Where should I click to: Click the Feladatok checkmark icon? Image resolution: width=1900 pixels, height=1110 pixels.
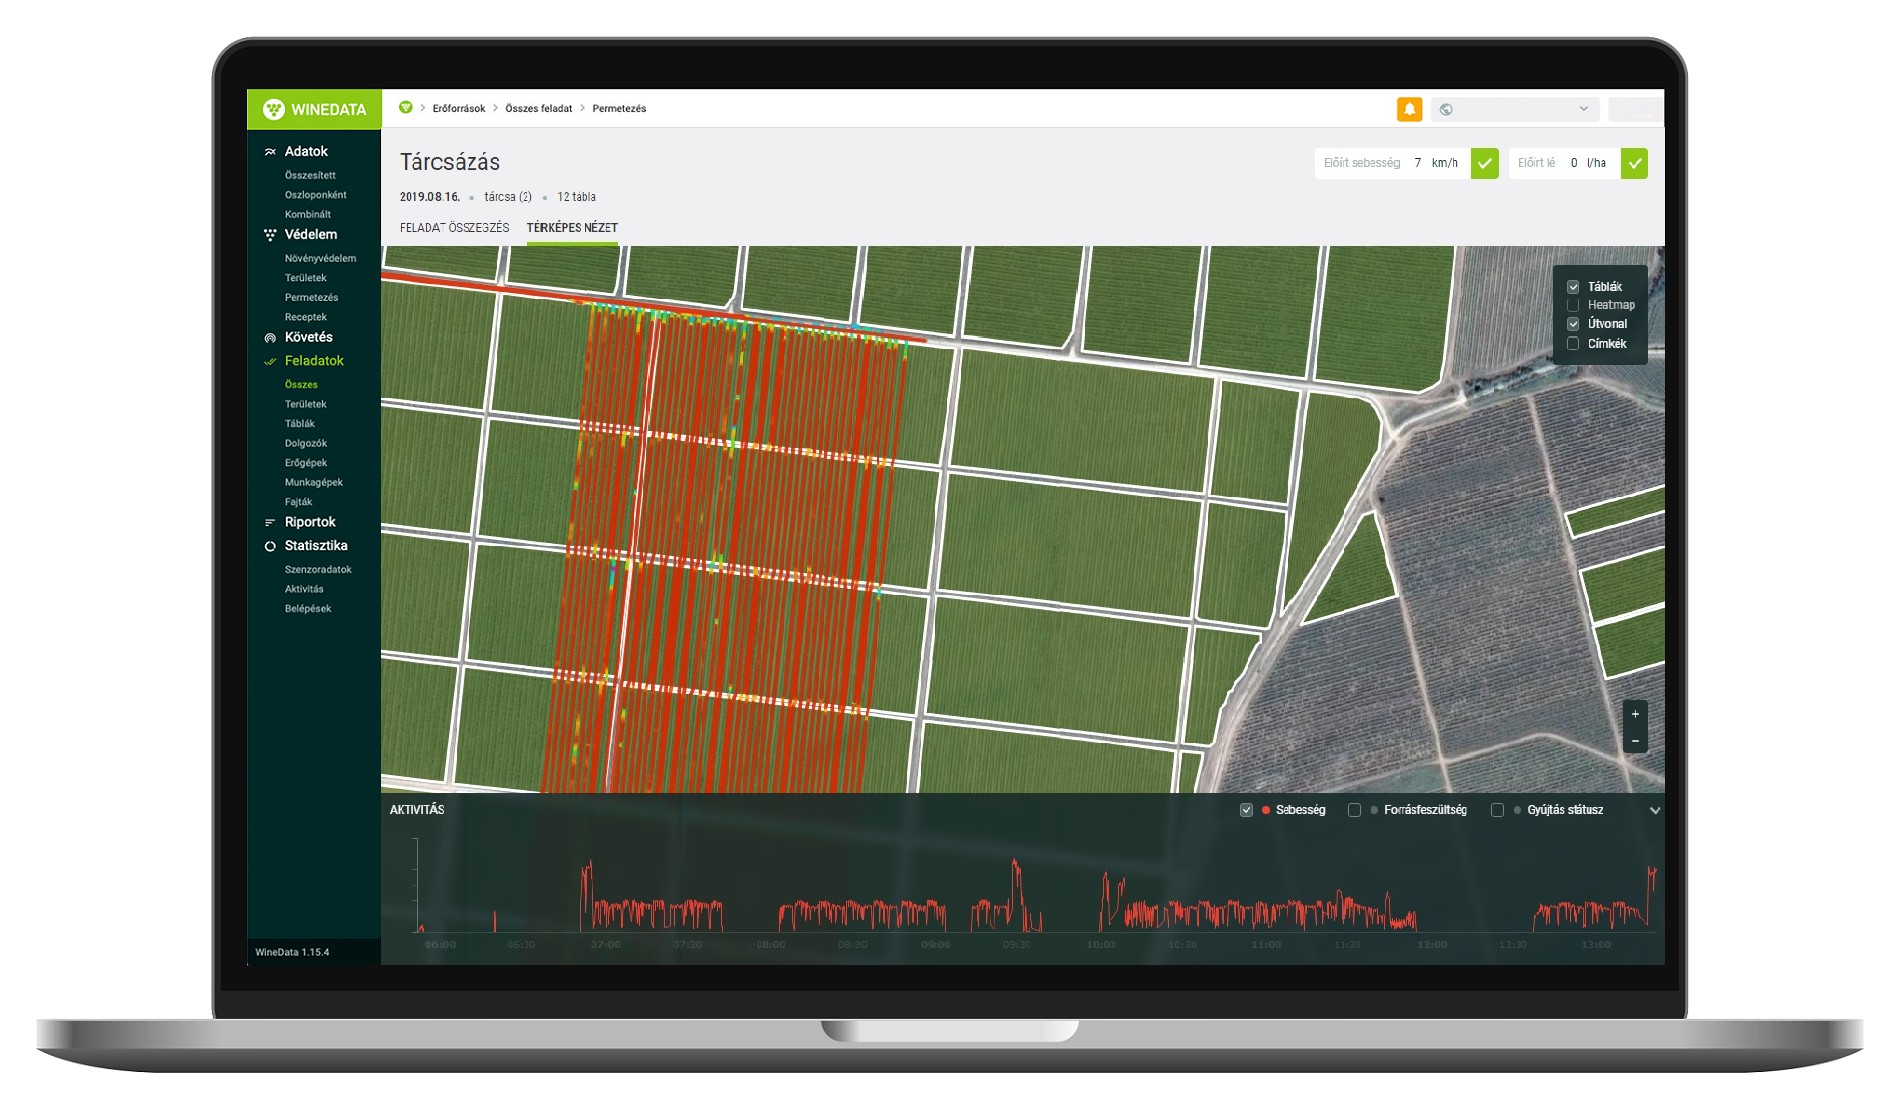click(270, 361)
